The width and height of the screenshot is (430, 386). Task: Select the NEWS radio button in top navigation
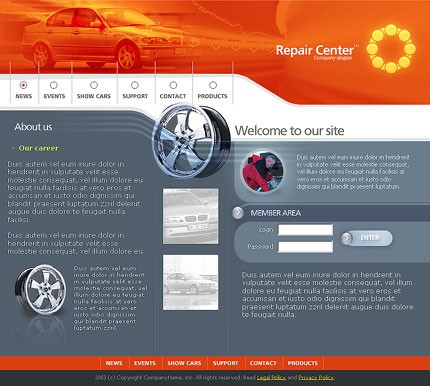23,85
